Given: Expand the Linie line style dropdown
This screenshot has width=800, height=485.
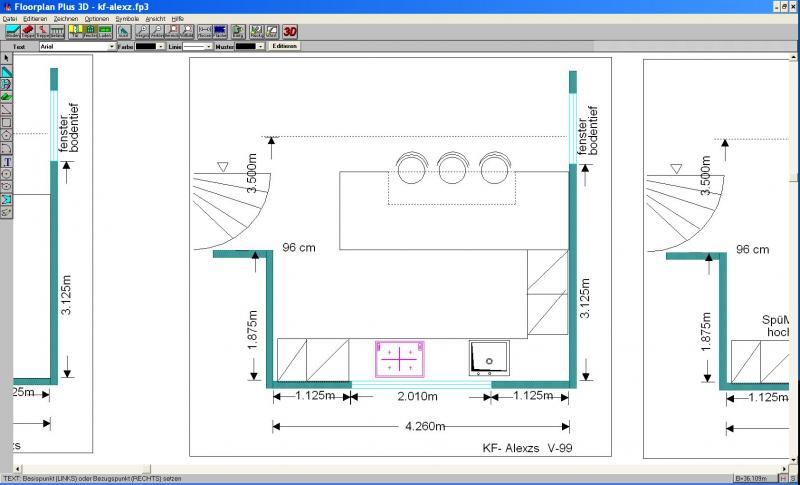Looking at the screenshot, I should click(x=211, y=46).
